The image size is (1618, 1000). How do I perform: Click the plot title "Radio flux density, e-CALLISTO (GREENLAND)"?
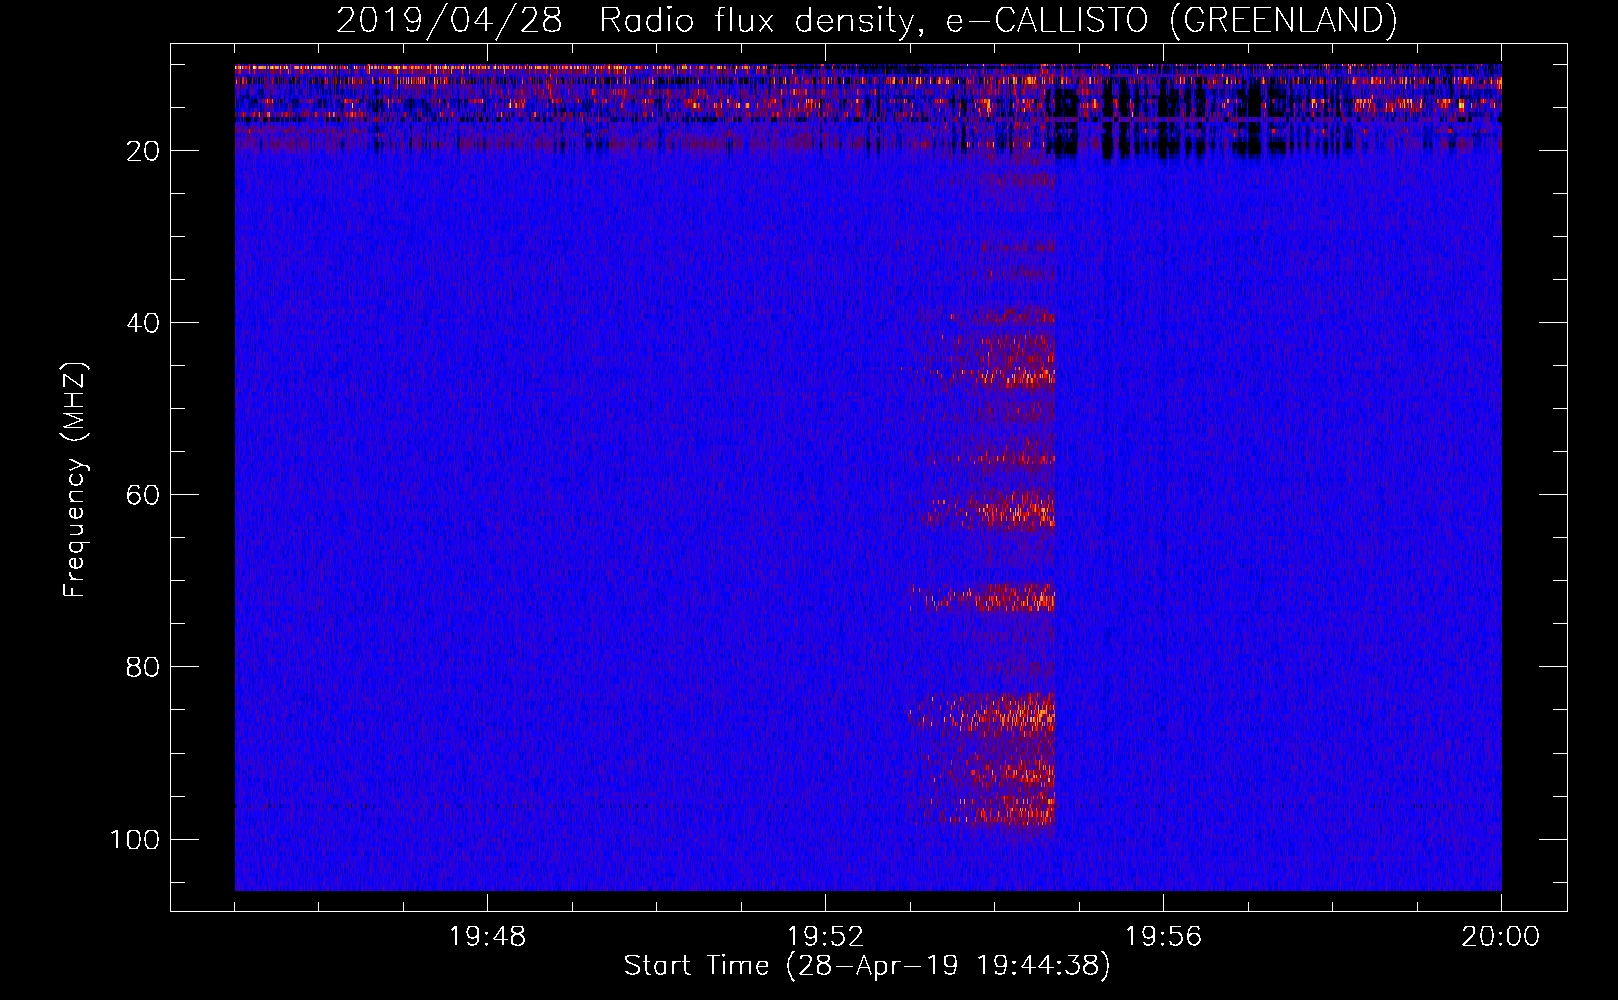point(998,20)
